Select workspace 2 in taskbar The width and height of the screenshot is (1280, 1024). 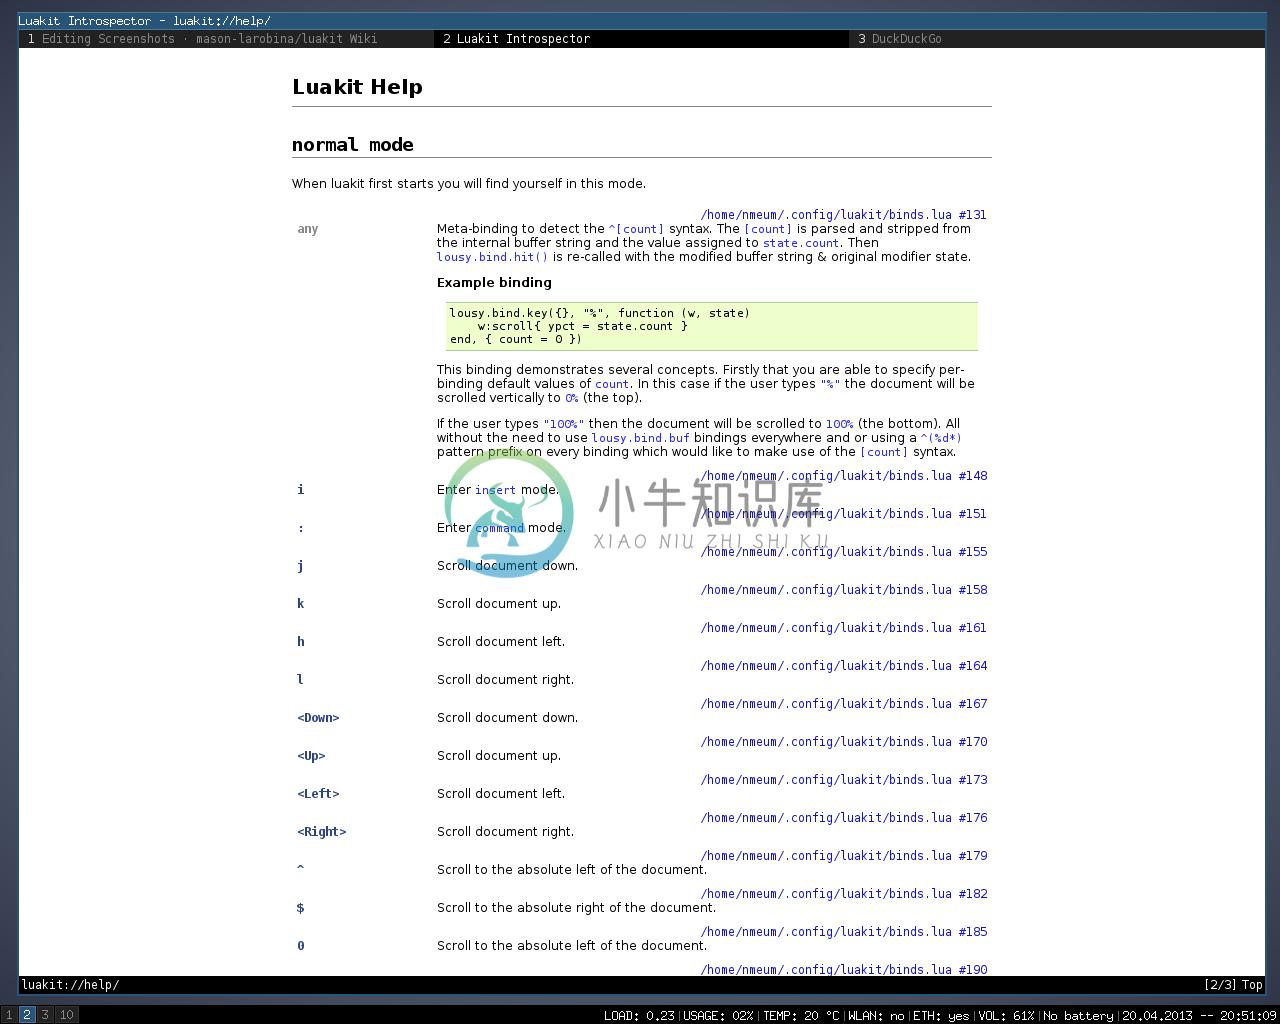pyautogui.click(x=27, y=1015)
